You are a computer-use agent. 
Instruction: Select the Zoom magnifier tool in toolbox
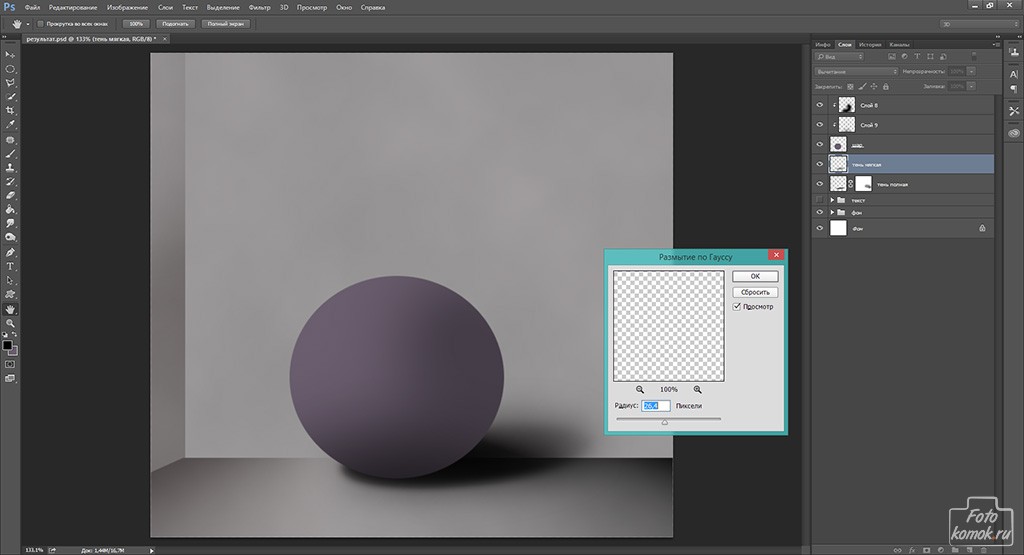tap(10, 323)
